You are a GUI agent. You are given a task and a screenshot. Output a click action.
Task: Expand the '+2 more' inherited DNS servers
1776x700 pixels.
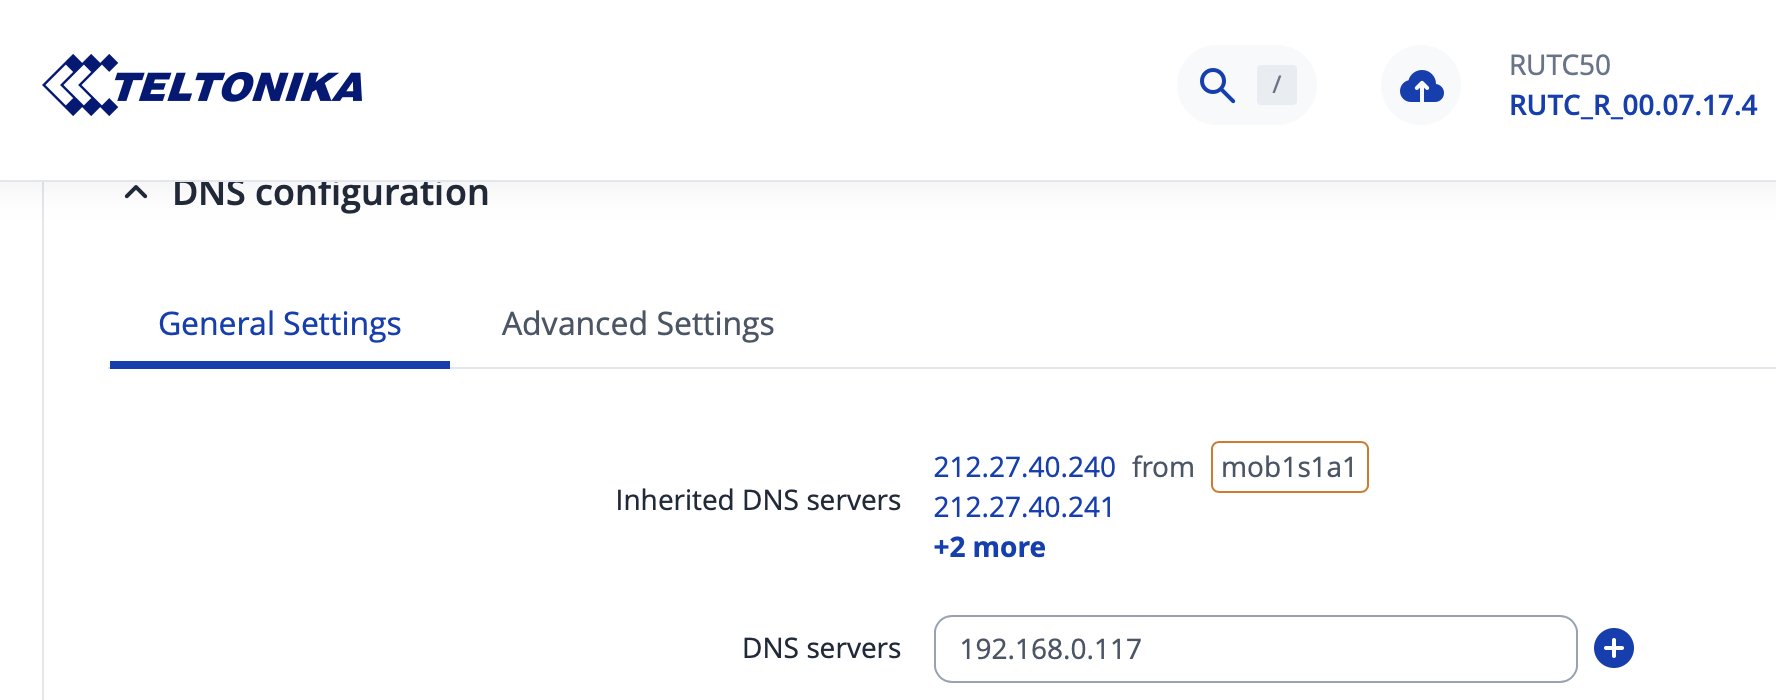(989, 547)
